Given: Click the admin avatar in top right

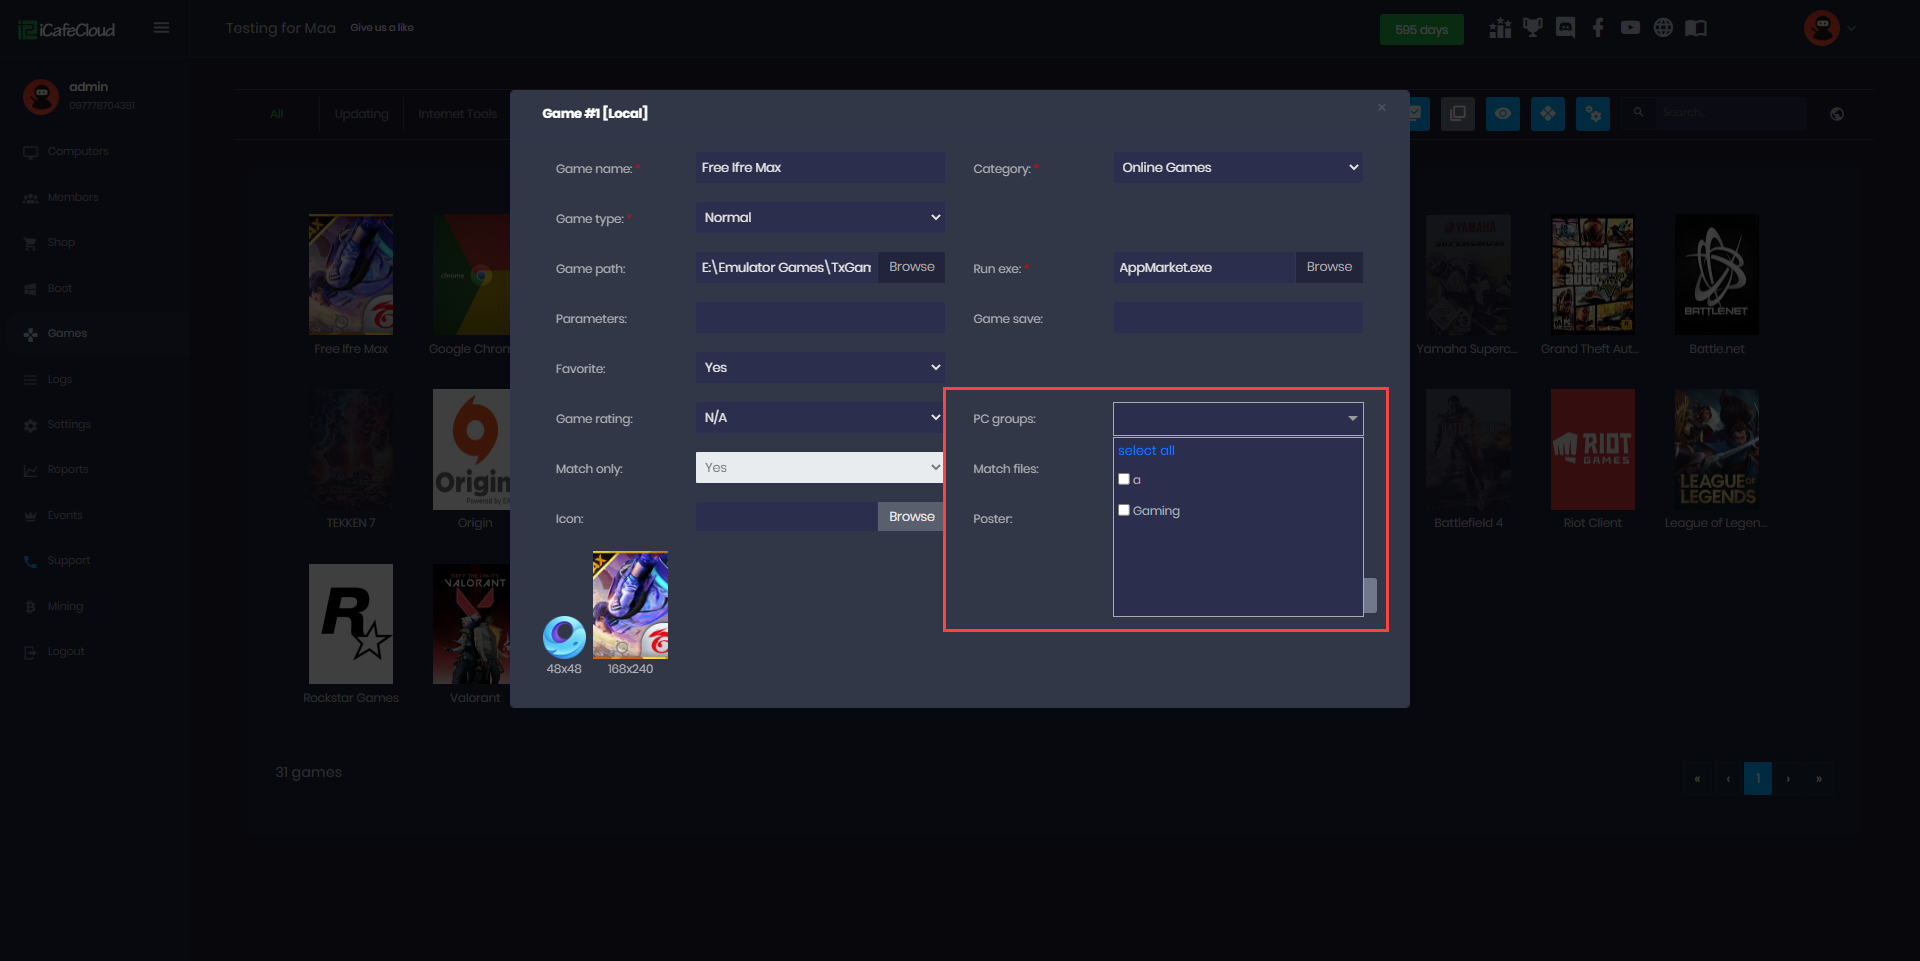Looking at the screenshot, I should coord(1822,28).
